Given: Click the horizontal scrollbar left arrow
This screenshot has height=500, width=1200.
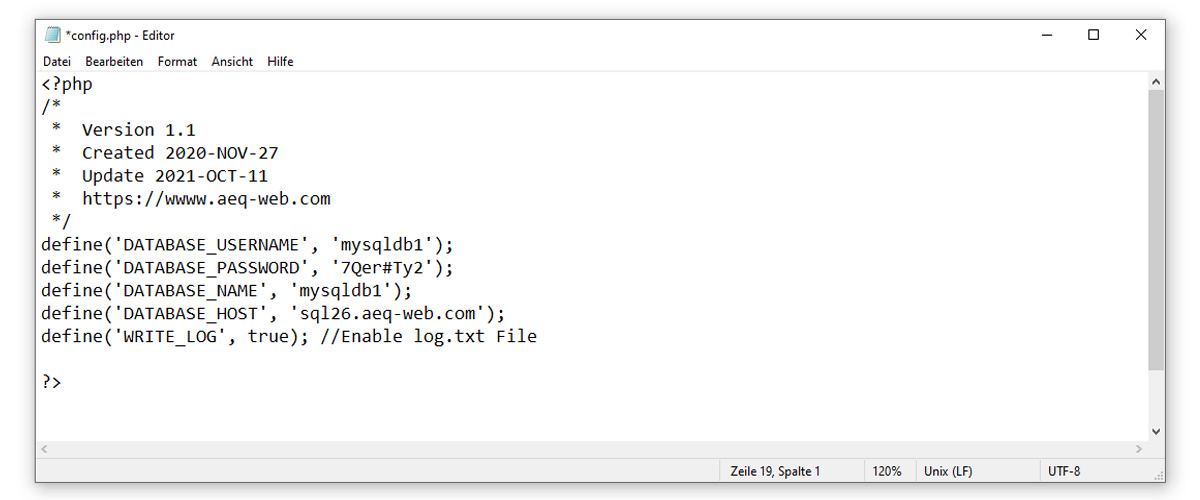Looking at the screenshot, I should pyautogui.click(x=44, y=449).
